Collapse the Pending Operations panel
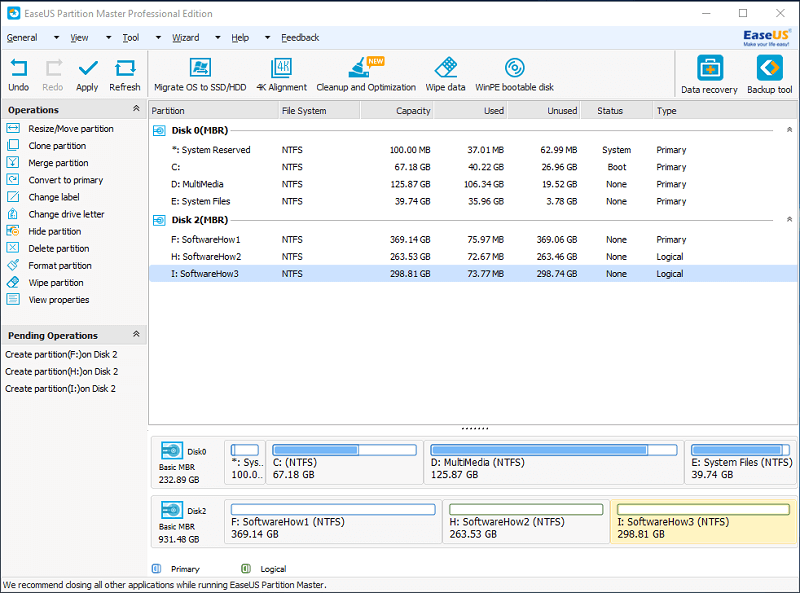This screenshot has height=593, width=800. pyautogui.click(x=136, y=335)
